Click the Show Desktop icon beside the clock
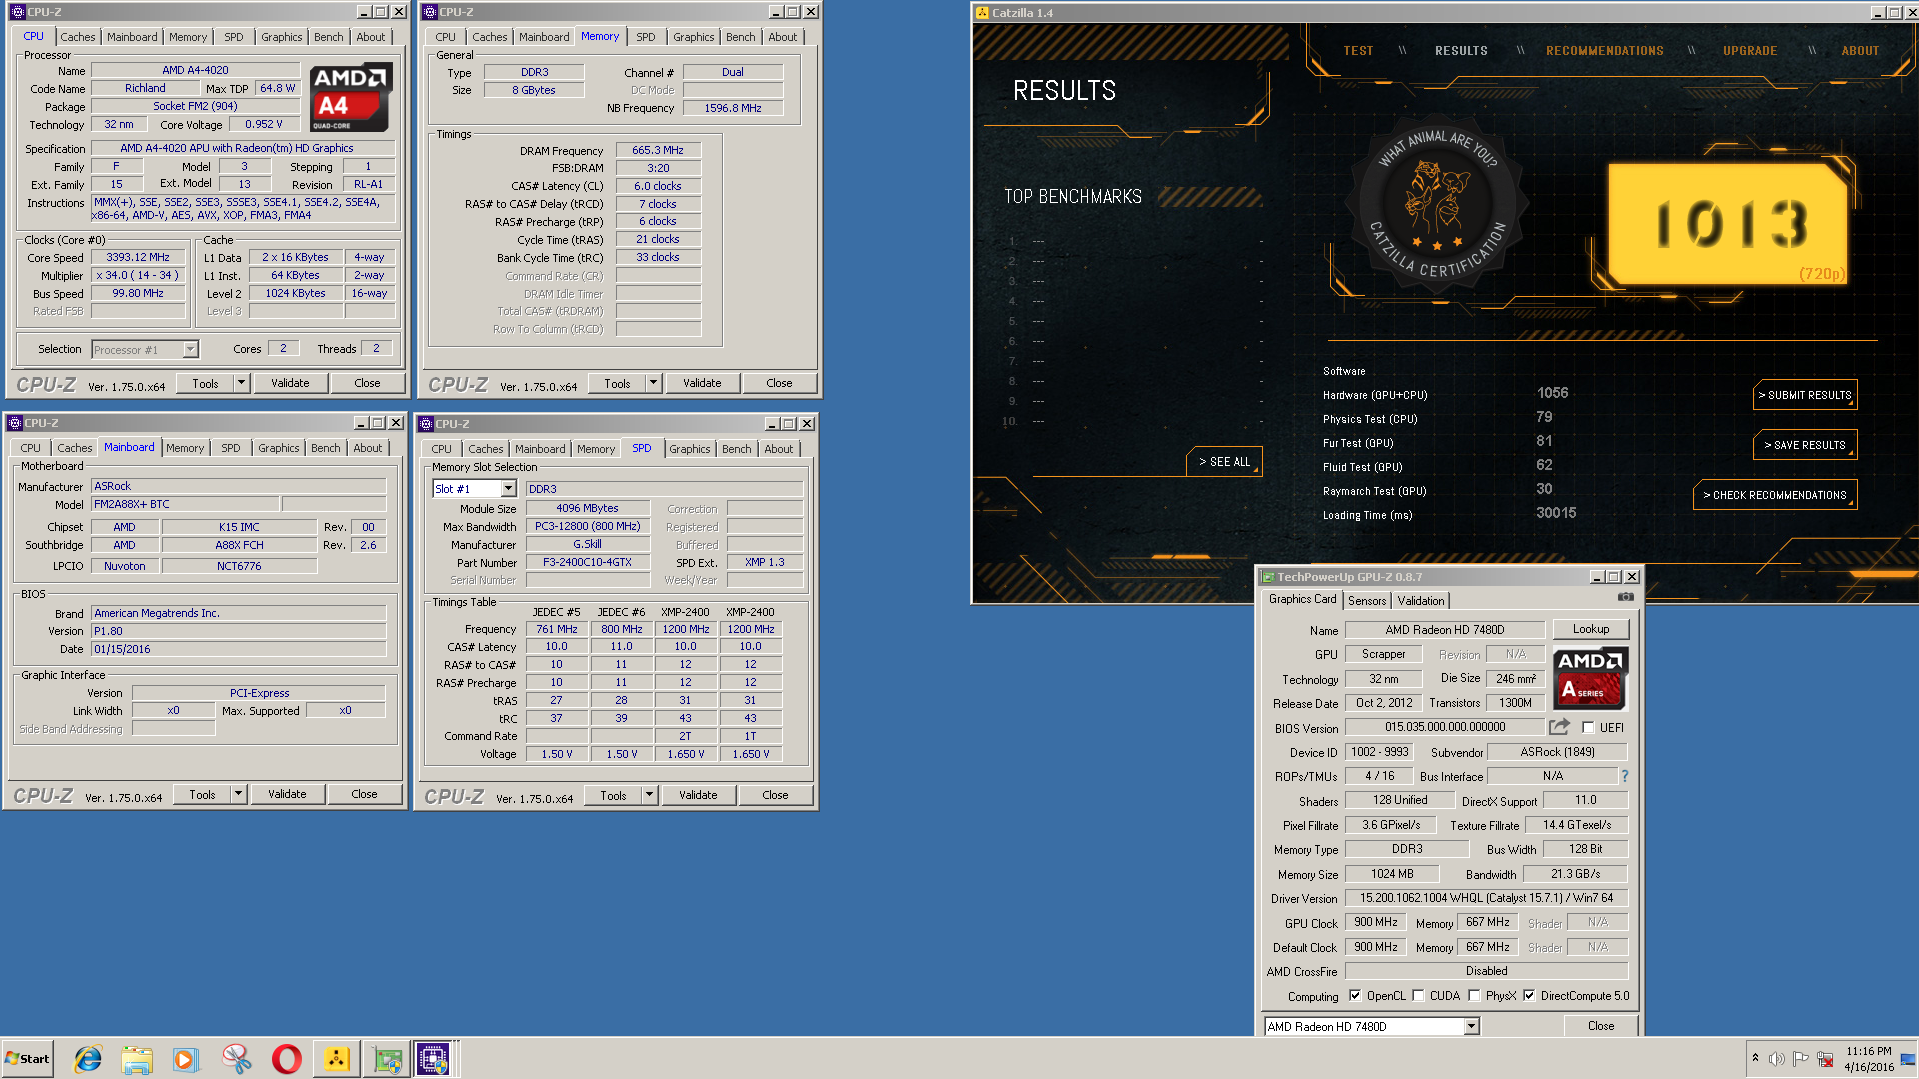 point(1907,1059)
